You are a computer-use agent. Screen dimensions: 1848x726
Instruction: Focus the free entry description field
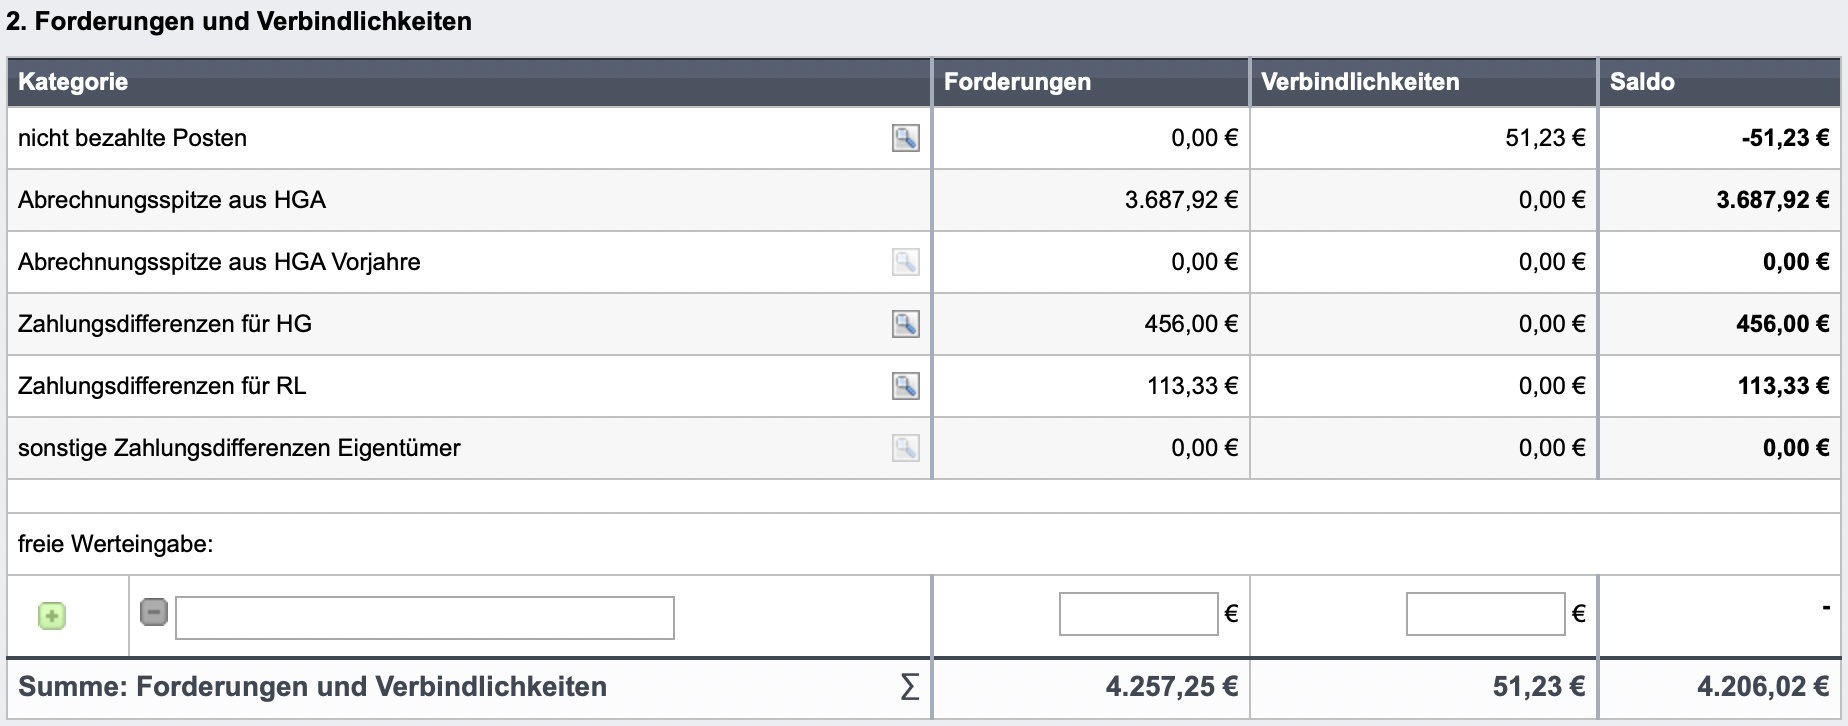(425, 617)
